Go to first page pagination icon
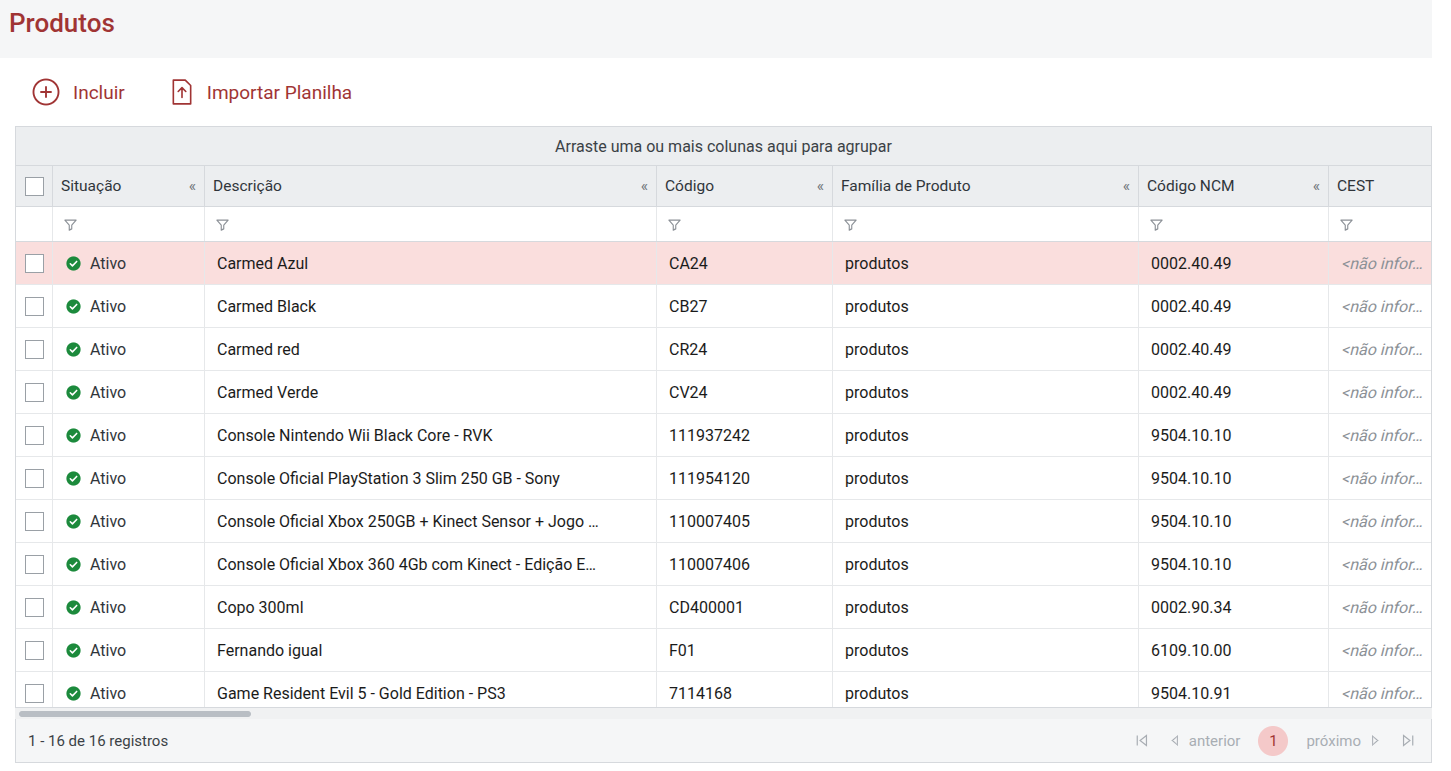 click(1142, 741)
